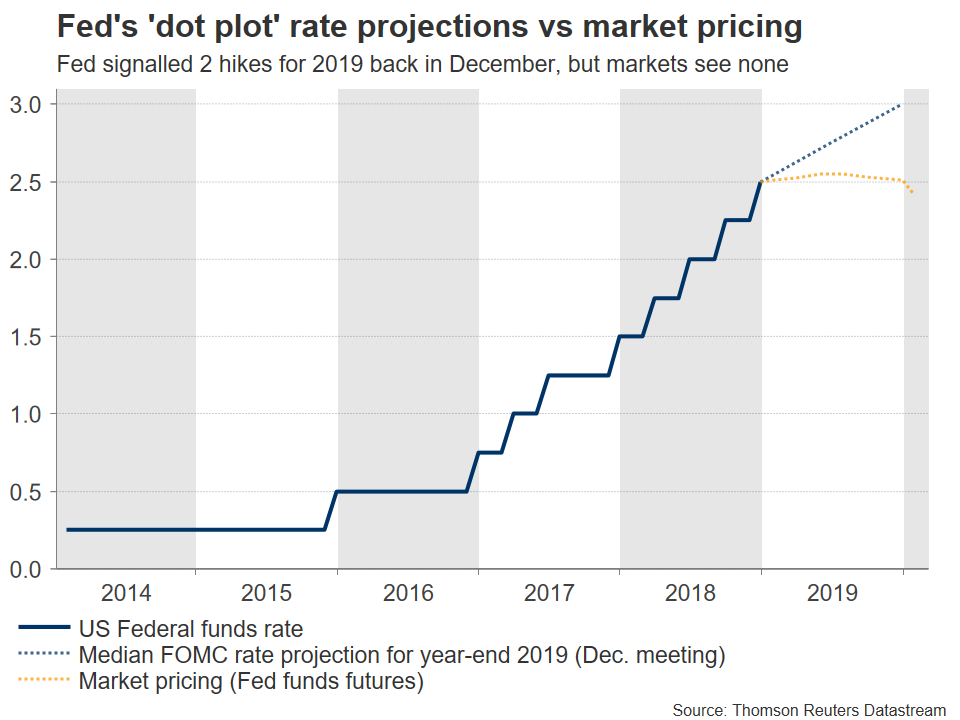The image size is (960, 720).
Task: Click the navy US Federal funds rate legend line
Action: [43, 629]
